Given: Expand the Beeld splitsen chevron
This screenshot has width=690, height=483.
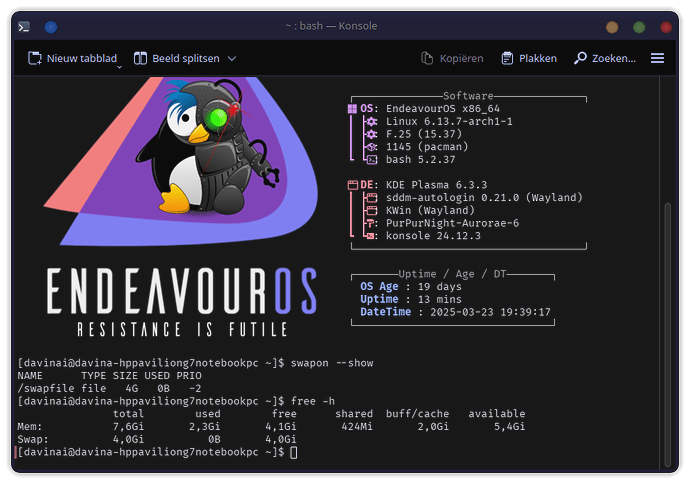Looking at the screenshot, I should [x=232, y=59].
